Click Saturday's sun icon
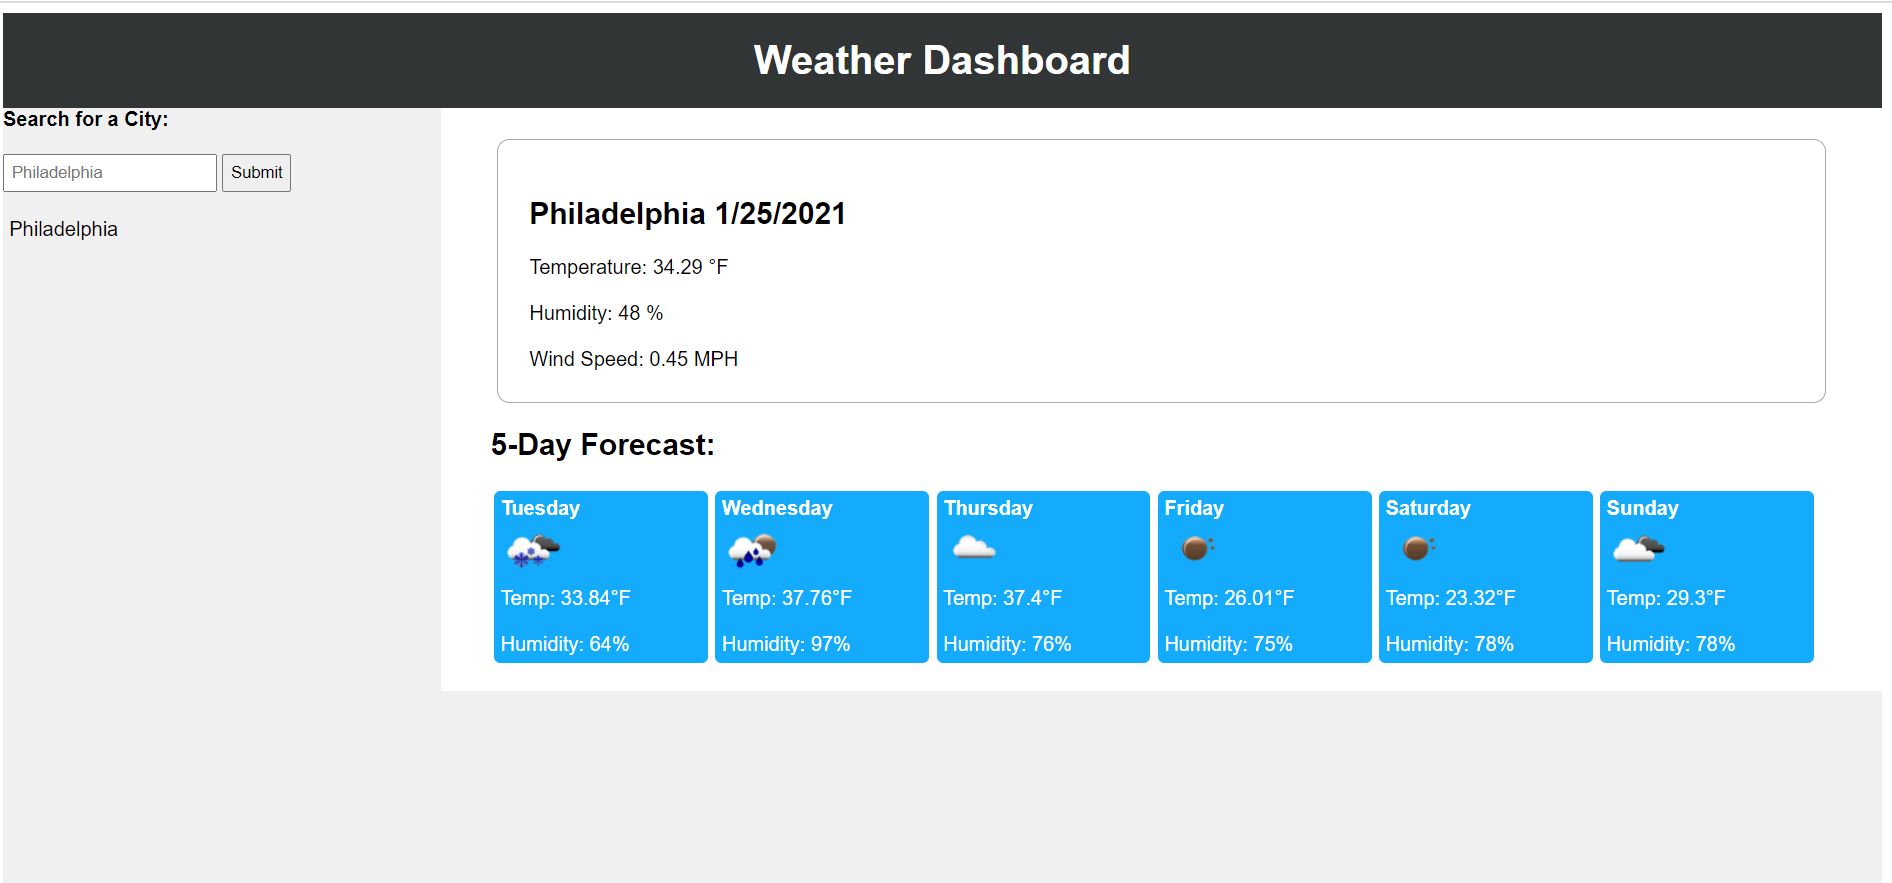1892x883 pixels. tap(1416, 548)
